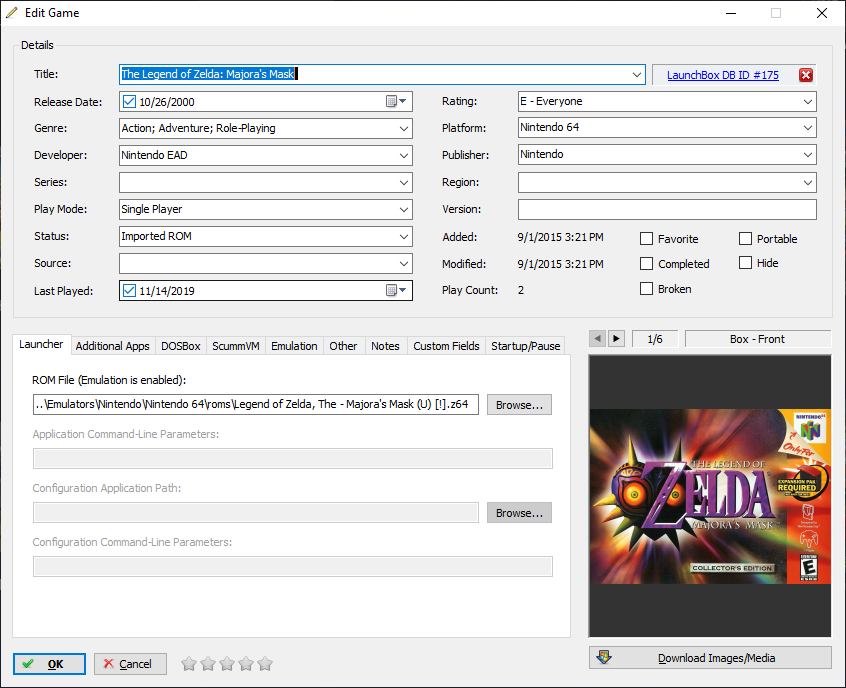Expand the Publisher dropdown
Screen dimensions: 846x688
coord(808,155)
